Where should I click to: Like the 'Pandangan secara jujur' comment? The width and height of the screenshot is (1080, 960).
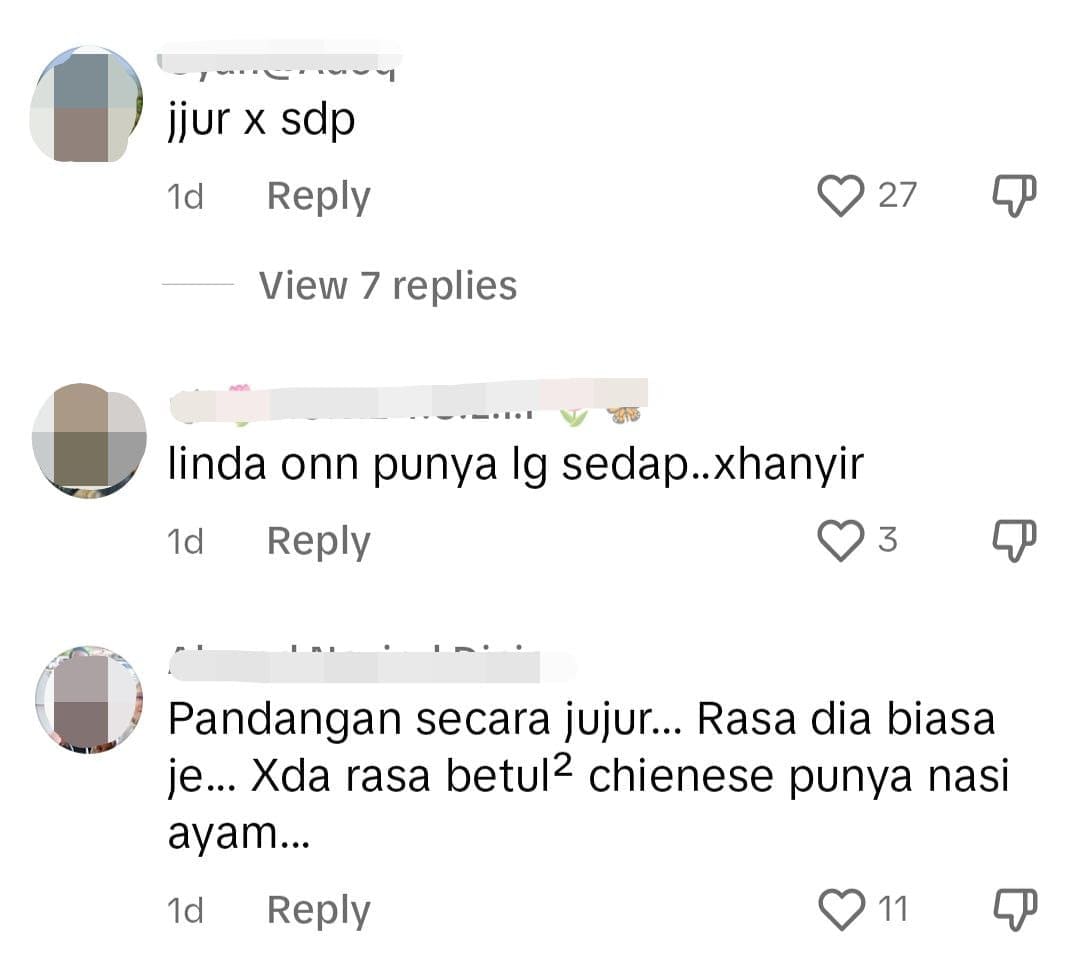[840, 909]
